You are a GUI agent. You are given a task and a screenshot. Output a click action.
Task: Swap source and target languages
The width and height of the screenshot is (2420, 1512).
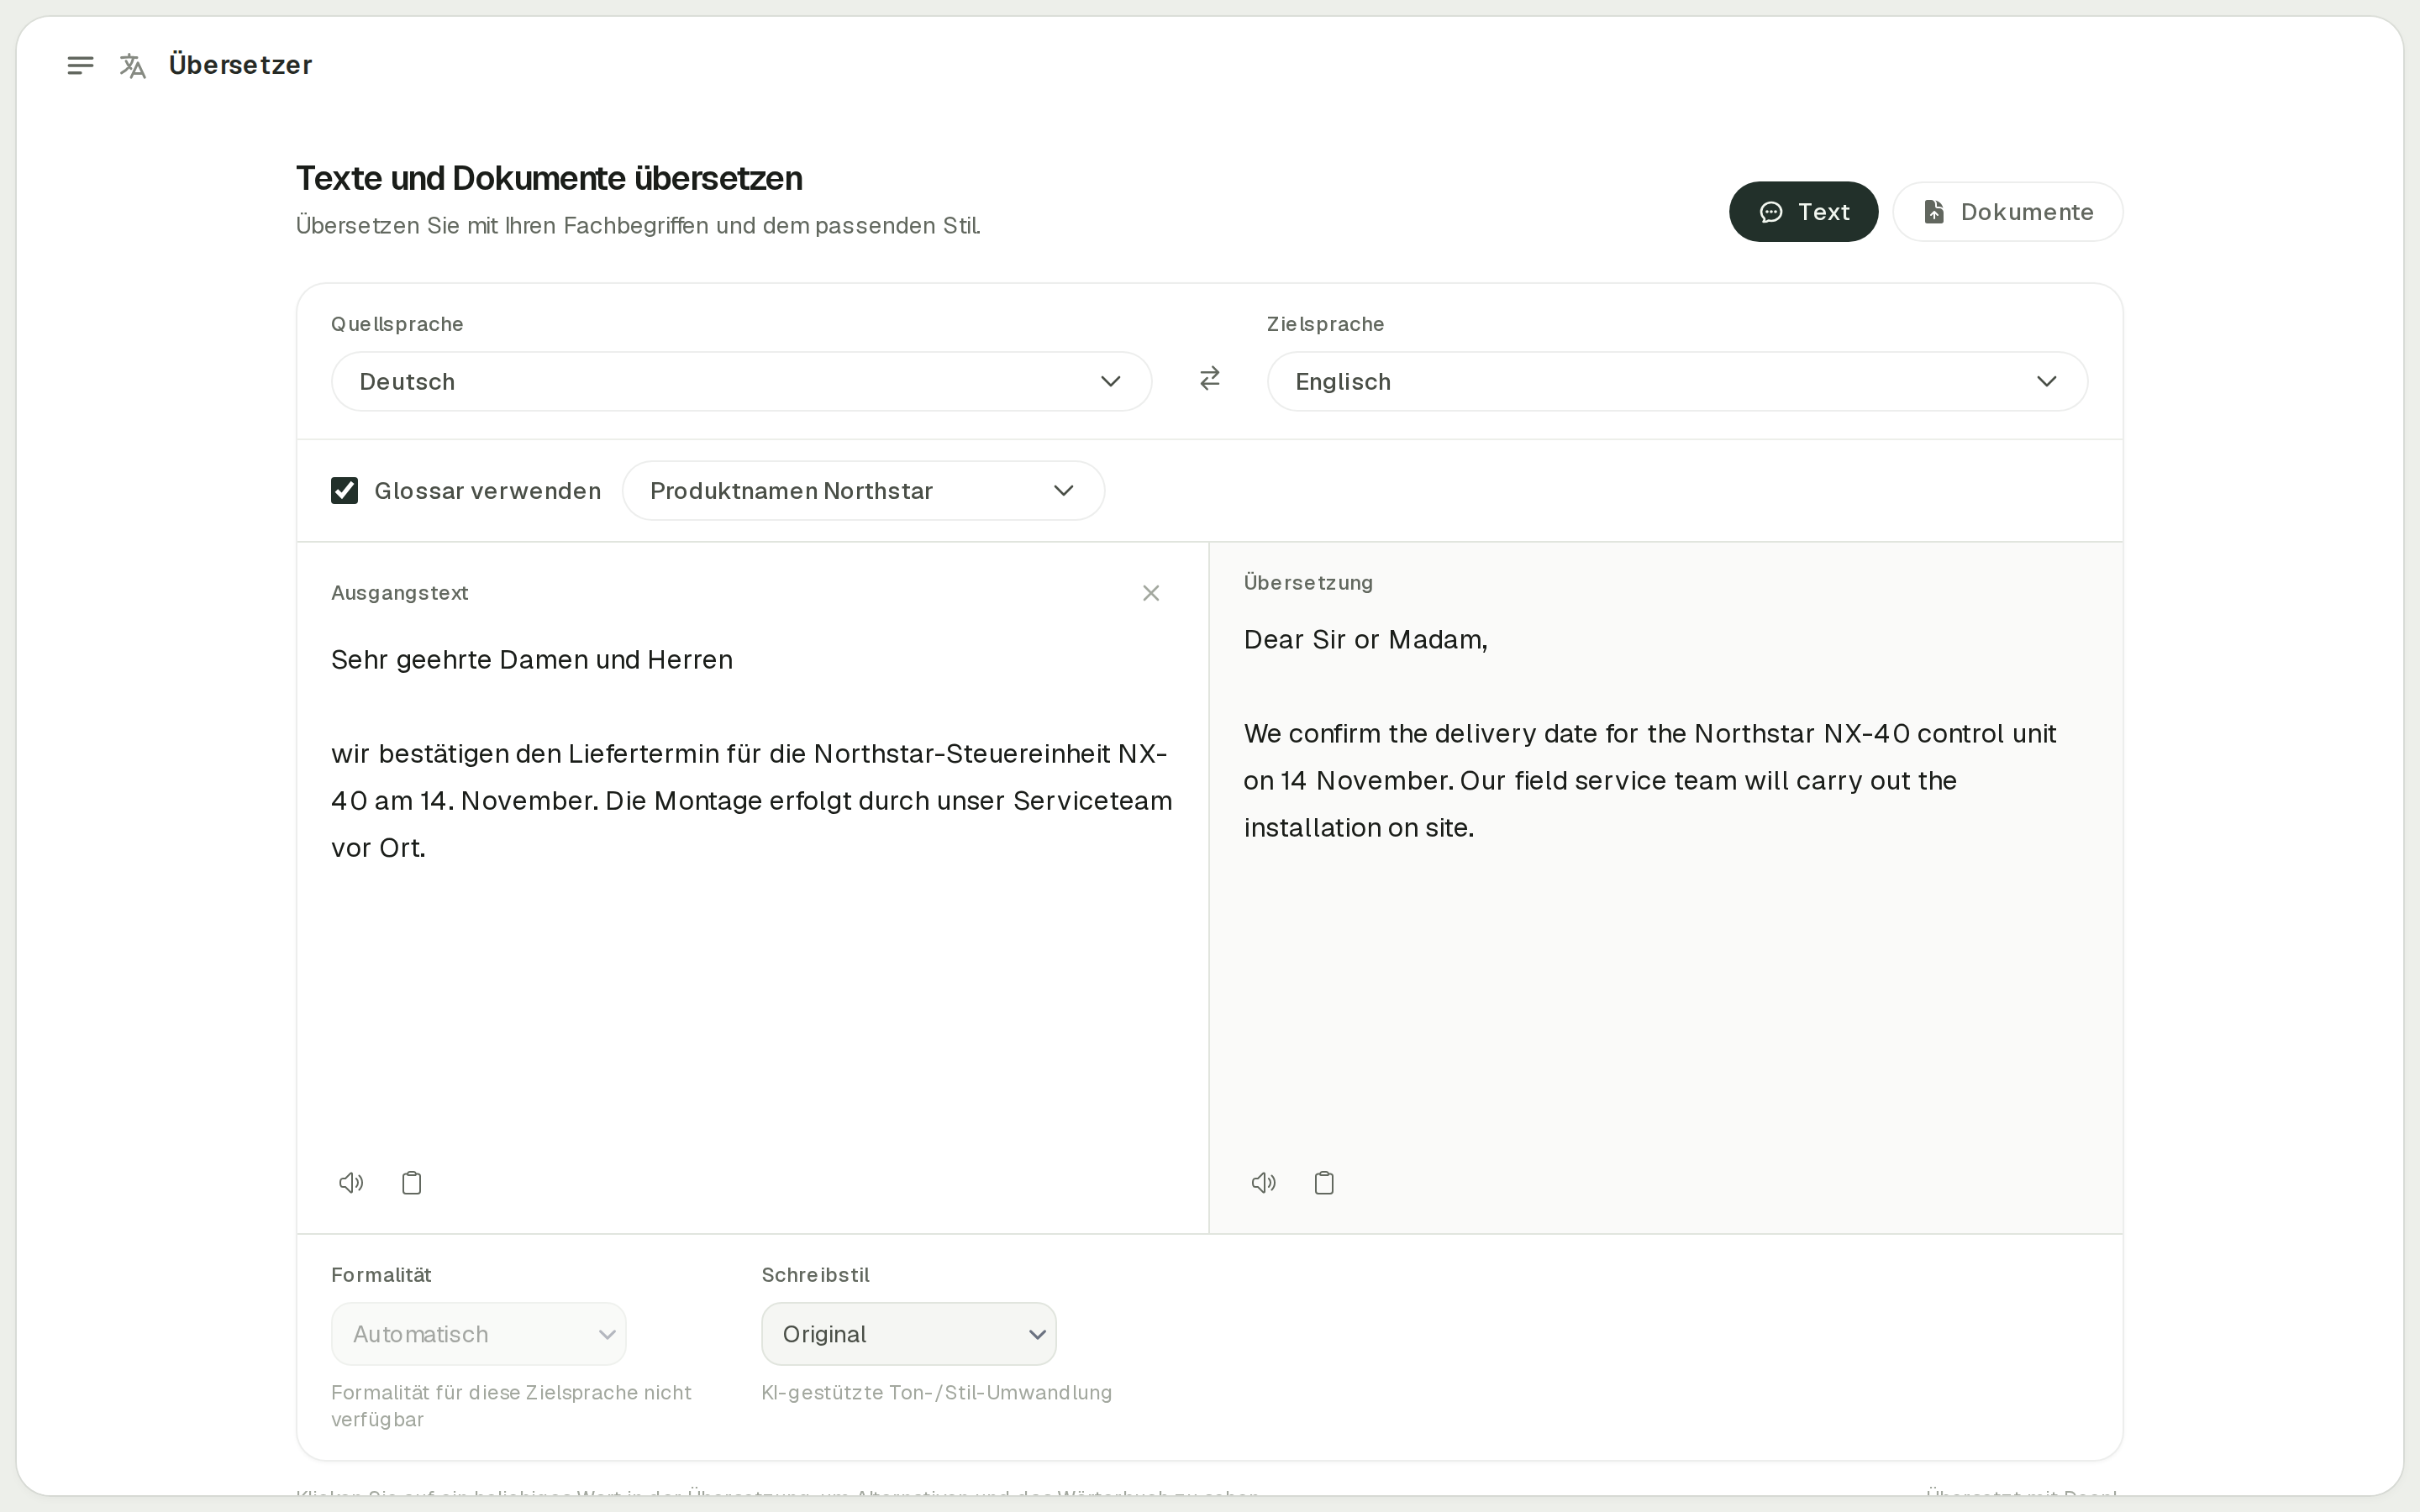1210,379
